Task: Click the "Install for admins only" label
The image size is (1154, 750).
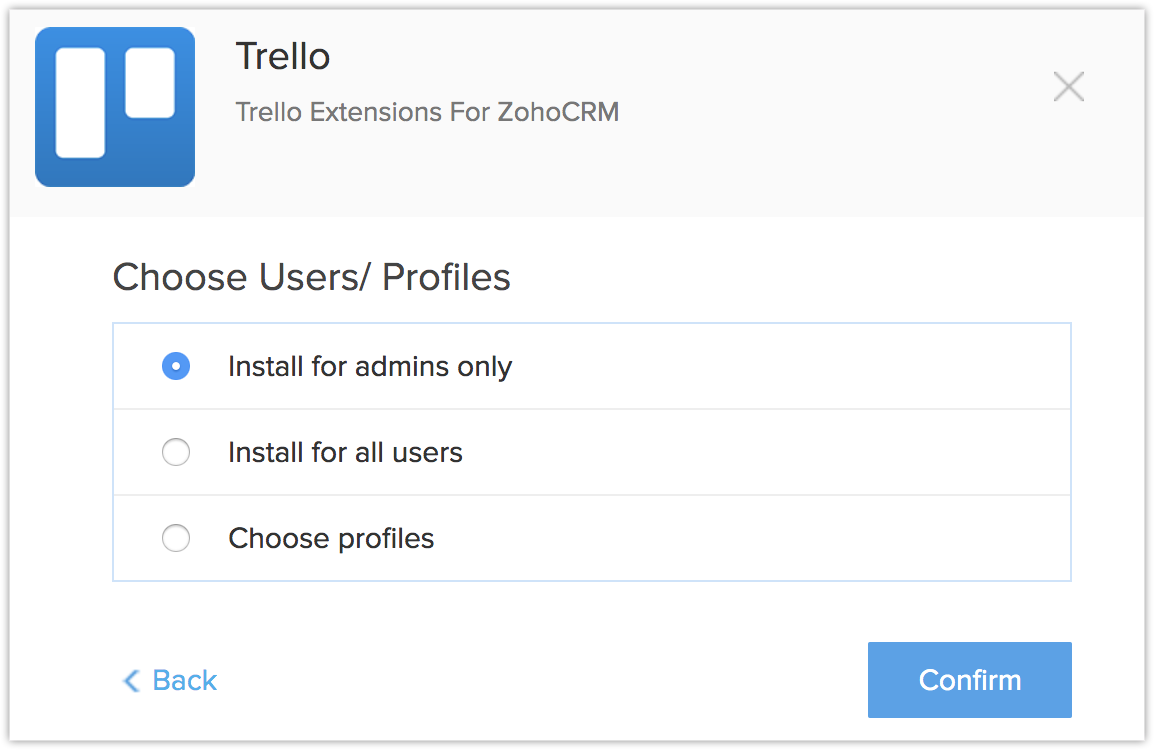Action: click(x=369, y=367)
